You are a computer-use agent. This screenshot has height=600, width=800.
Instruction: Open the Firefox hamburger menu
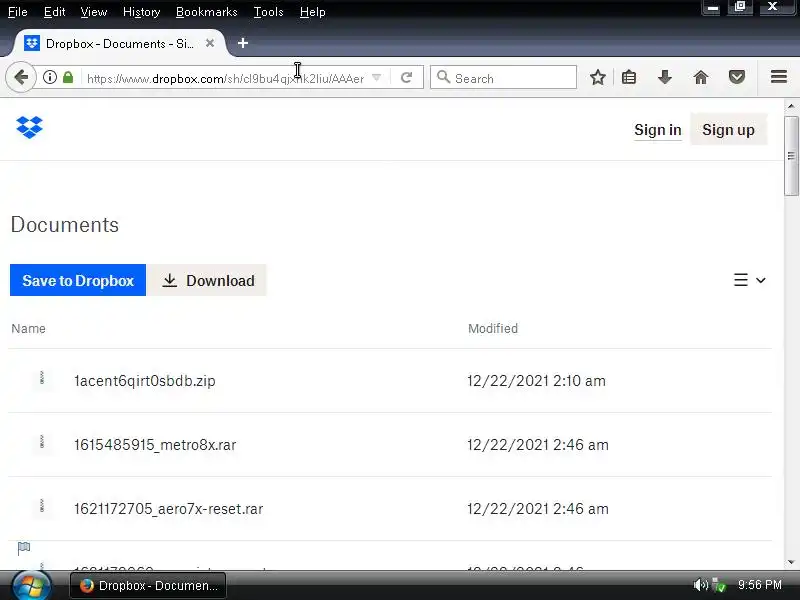[x=779, y=77]
